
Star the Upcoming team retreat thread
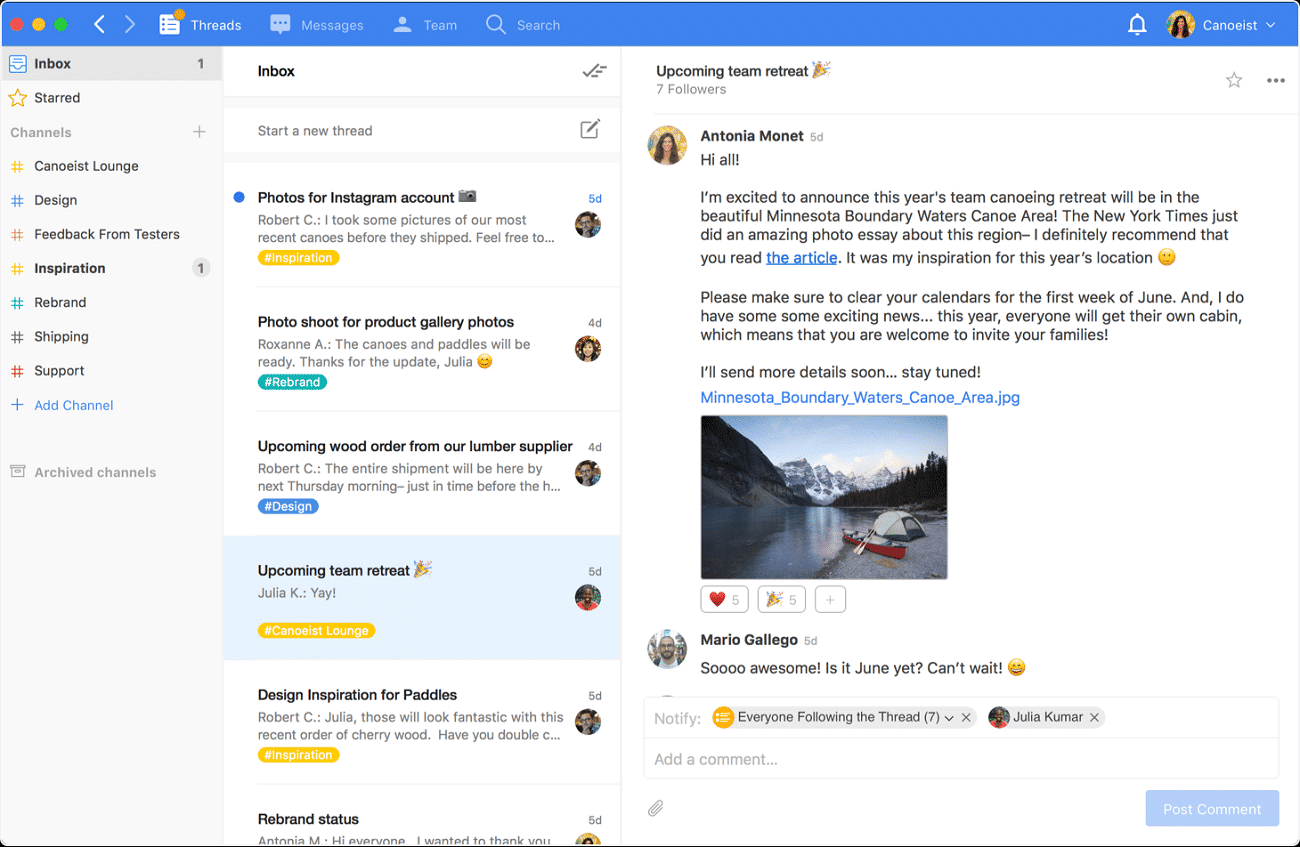click(1233, 79)
